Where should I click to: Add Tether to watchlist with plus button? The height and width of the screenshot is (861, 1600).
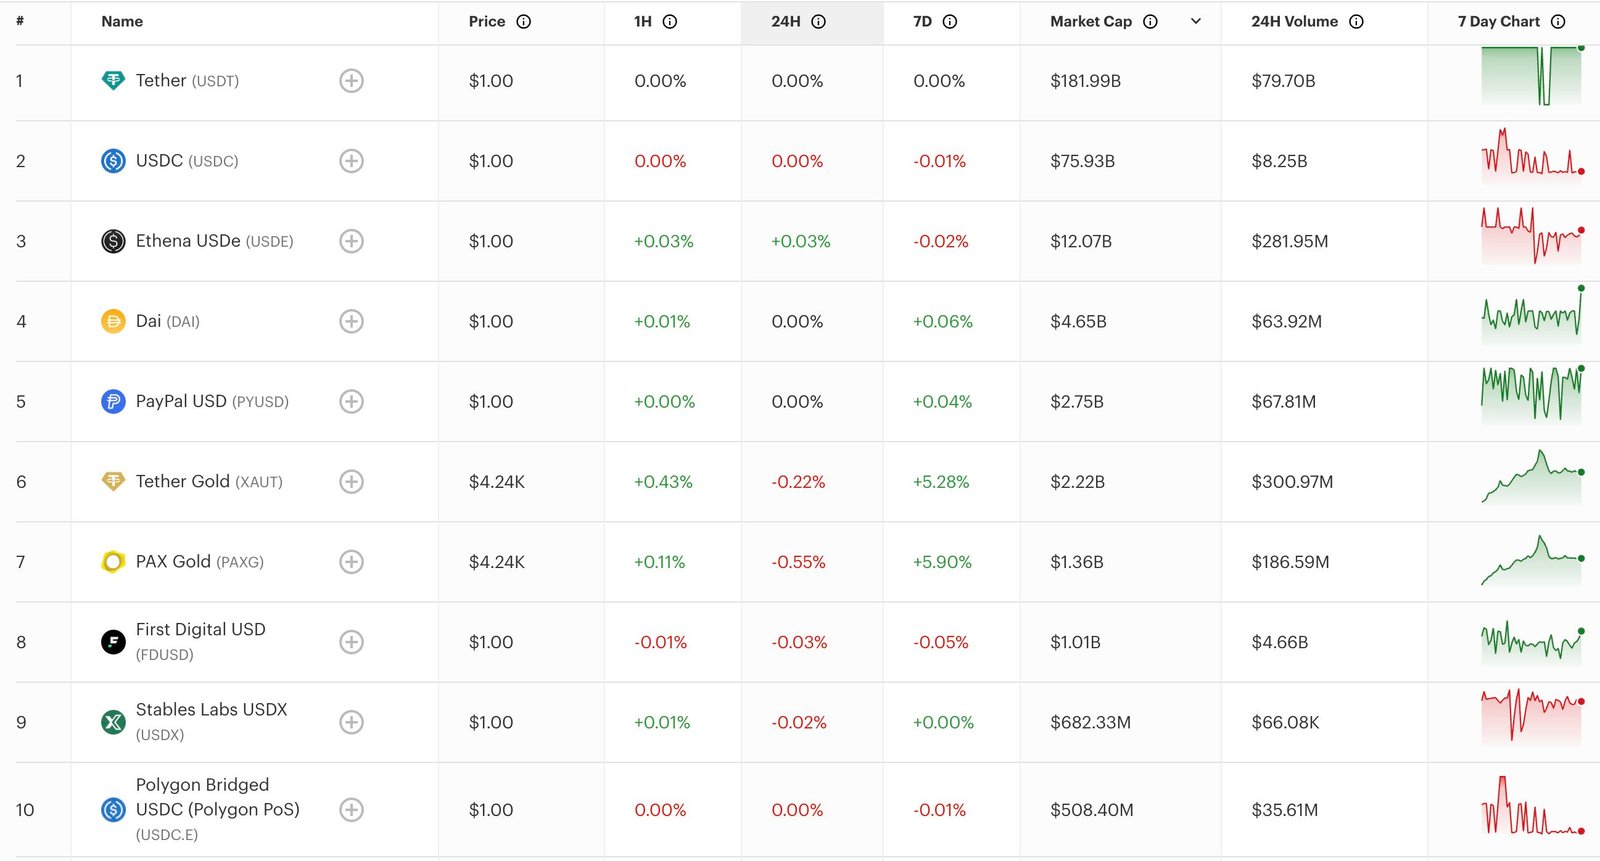point(351,81)
